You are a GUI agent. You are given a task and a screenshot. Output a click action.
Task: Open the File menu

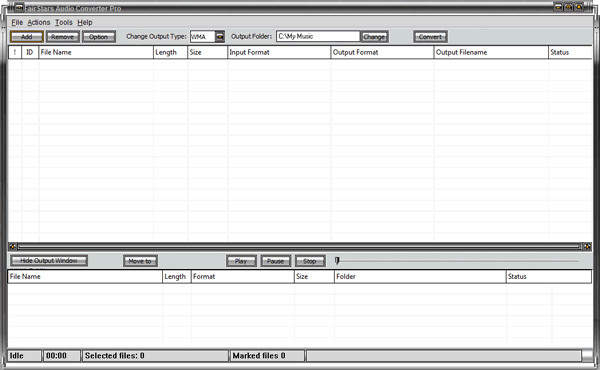click(x=17, y=22)
